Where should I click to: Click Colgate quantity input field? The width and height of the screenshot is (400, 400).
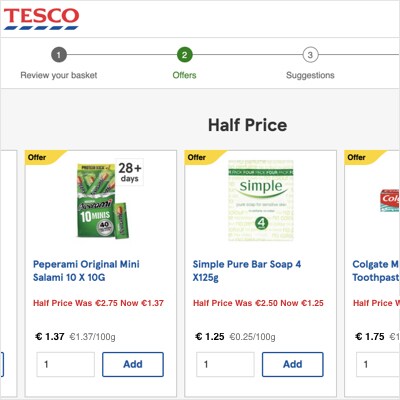(378, 364)
